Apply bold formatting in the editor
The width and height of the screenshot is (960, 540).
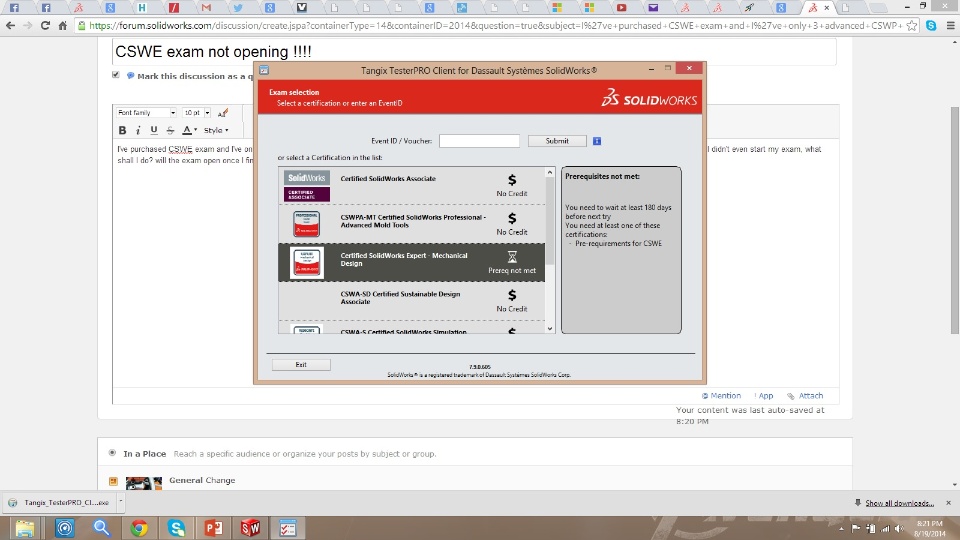(x=122, y=130)
